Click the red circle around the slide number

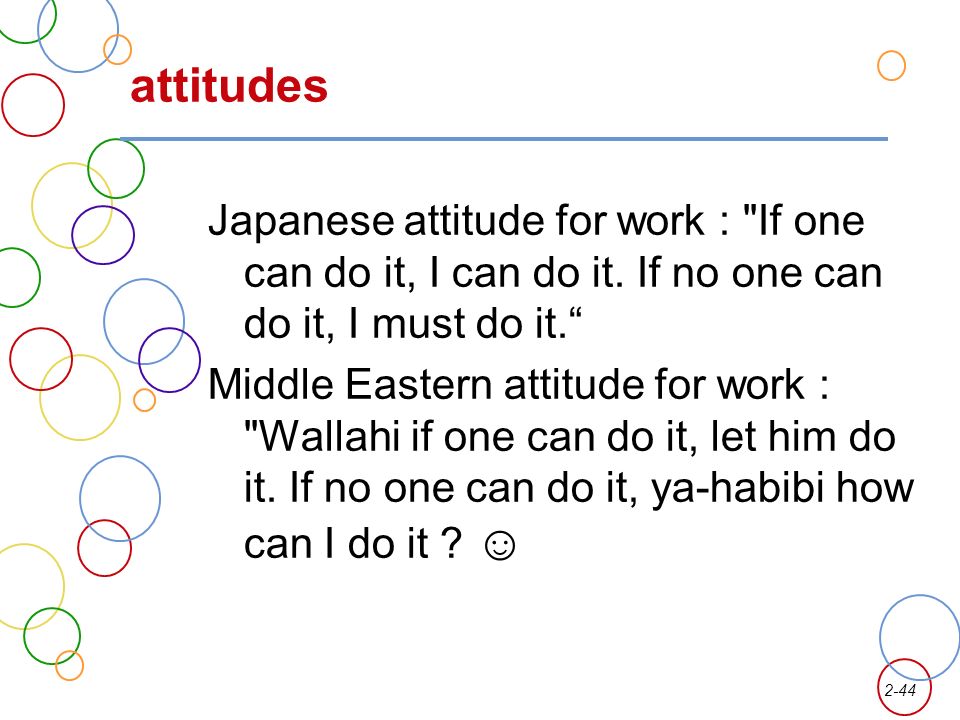click(x=904, y=687)
